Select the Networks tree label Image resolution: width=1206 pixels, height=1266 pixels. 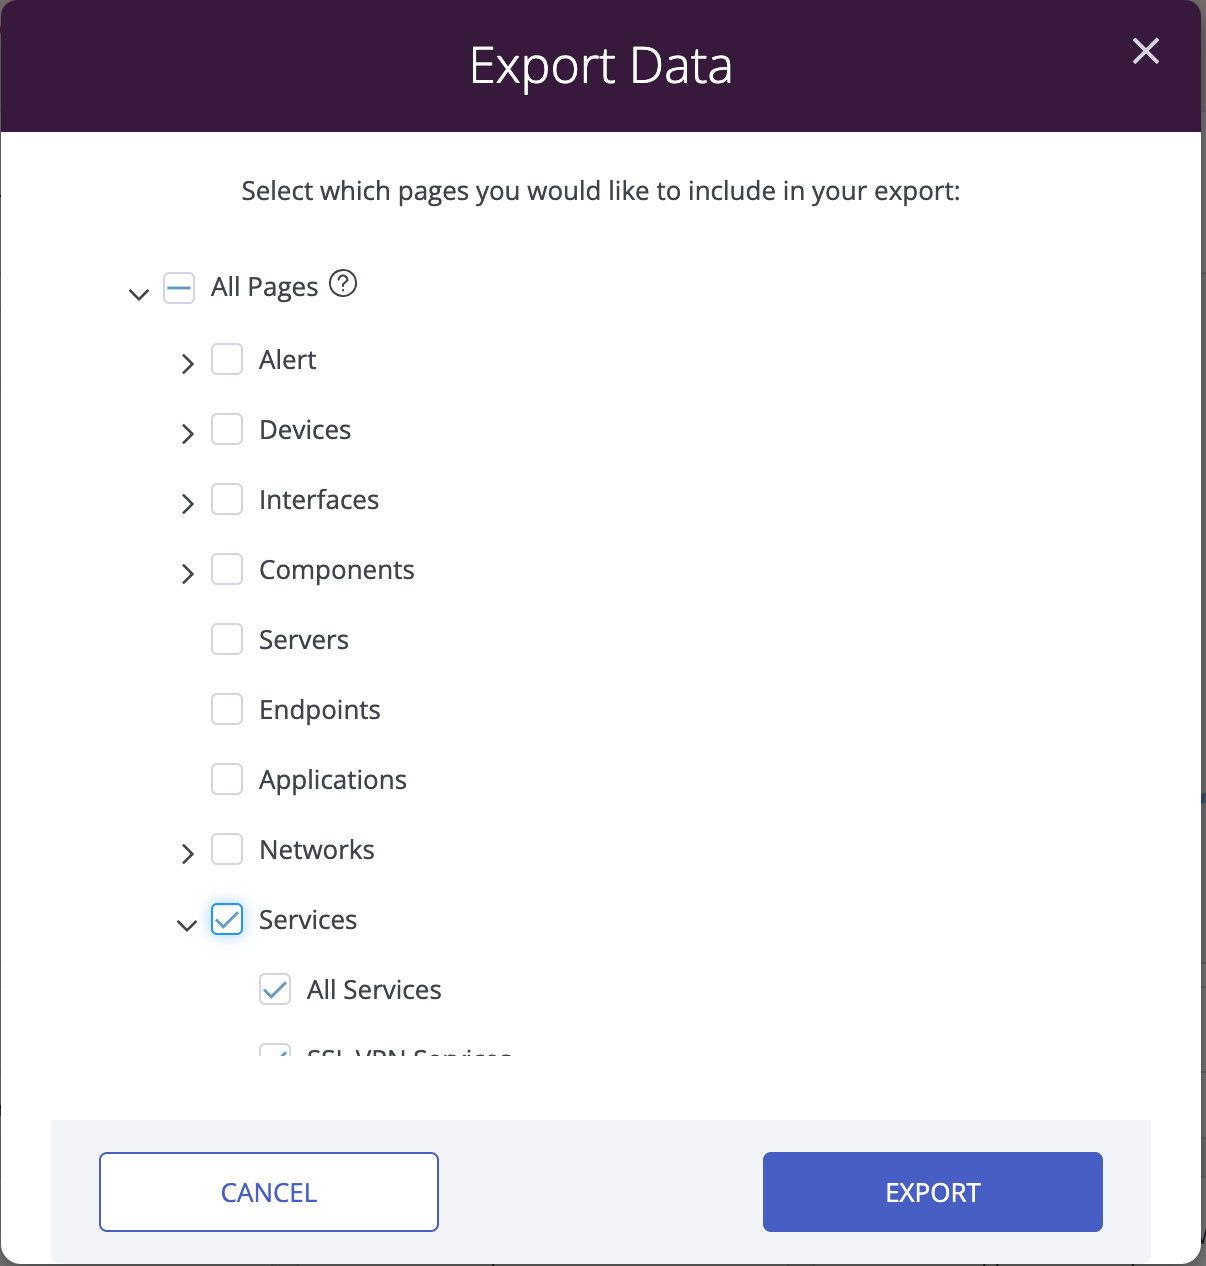point(317,850)
